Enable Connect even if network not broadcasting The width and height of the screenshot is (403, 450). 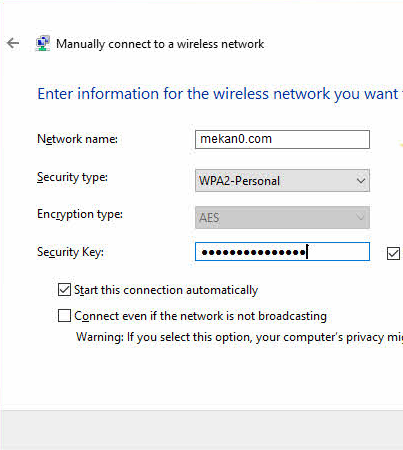64,316
